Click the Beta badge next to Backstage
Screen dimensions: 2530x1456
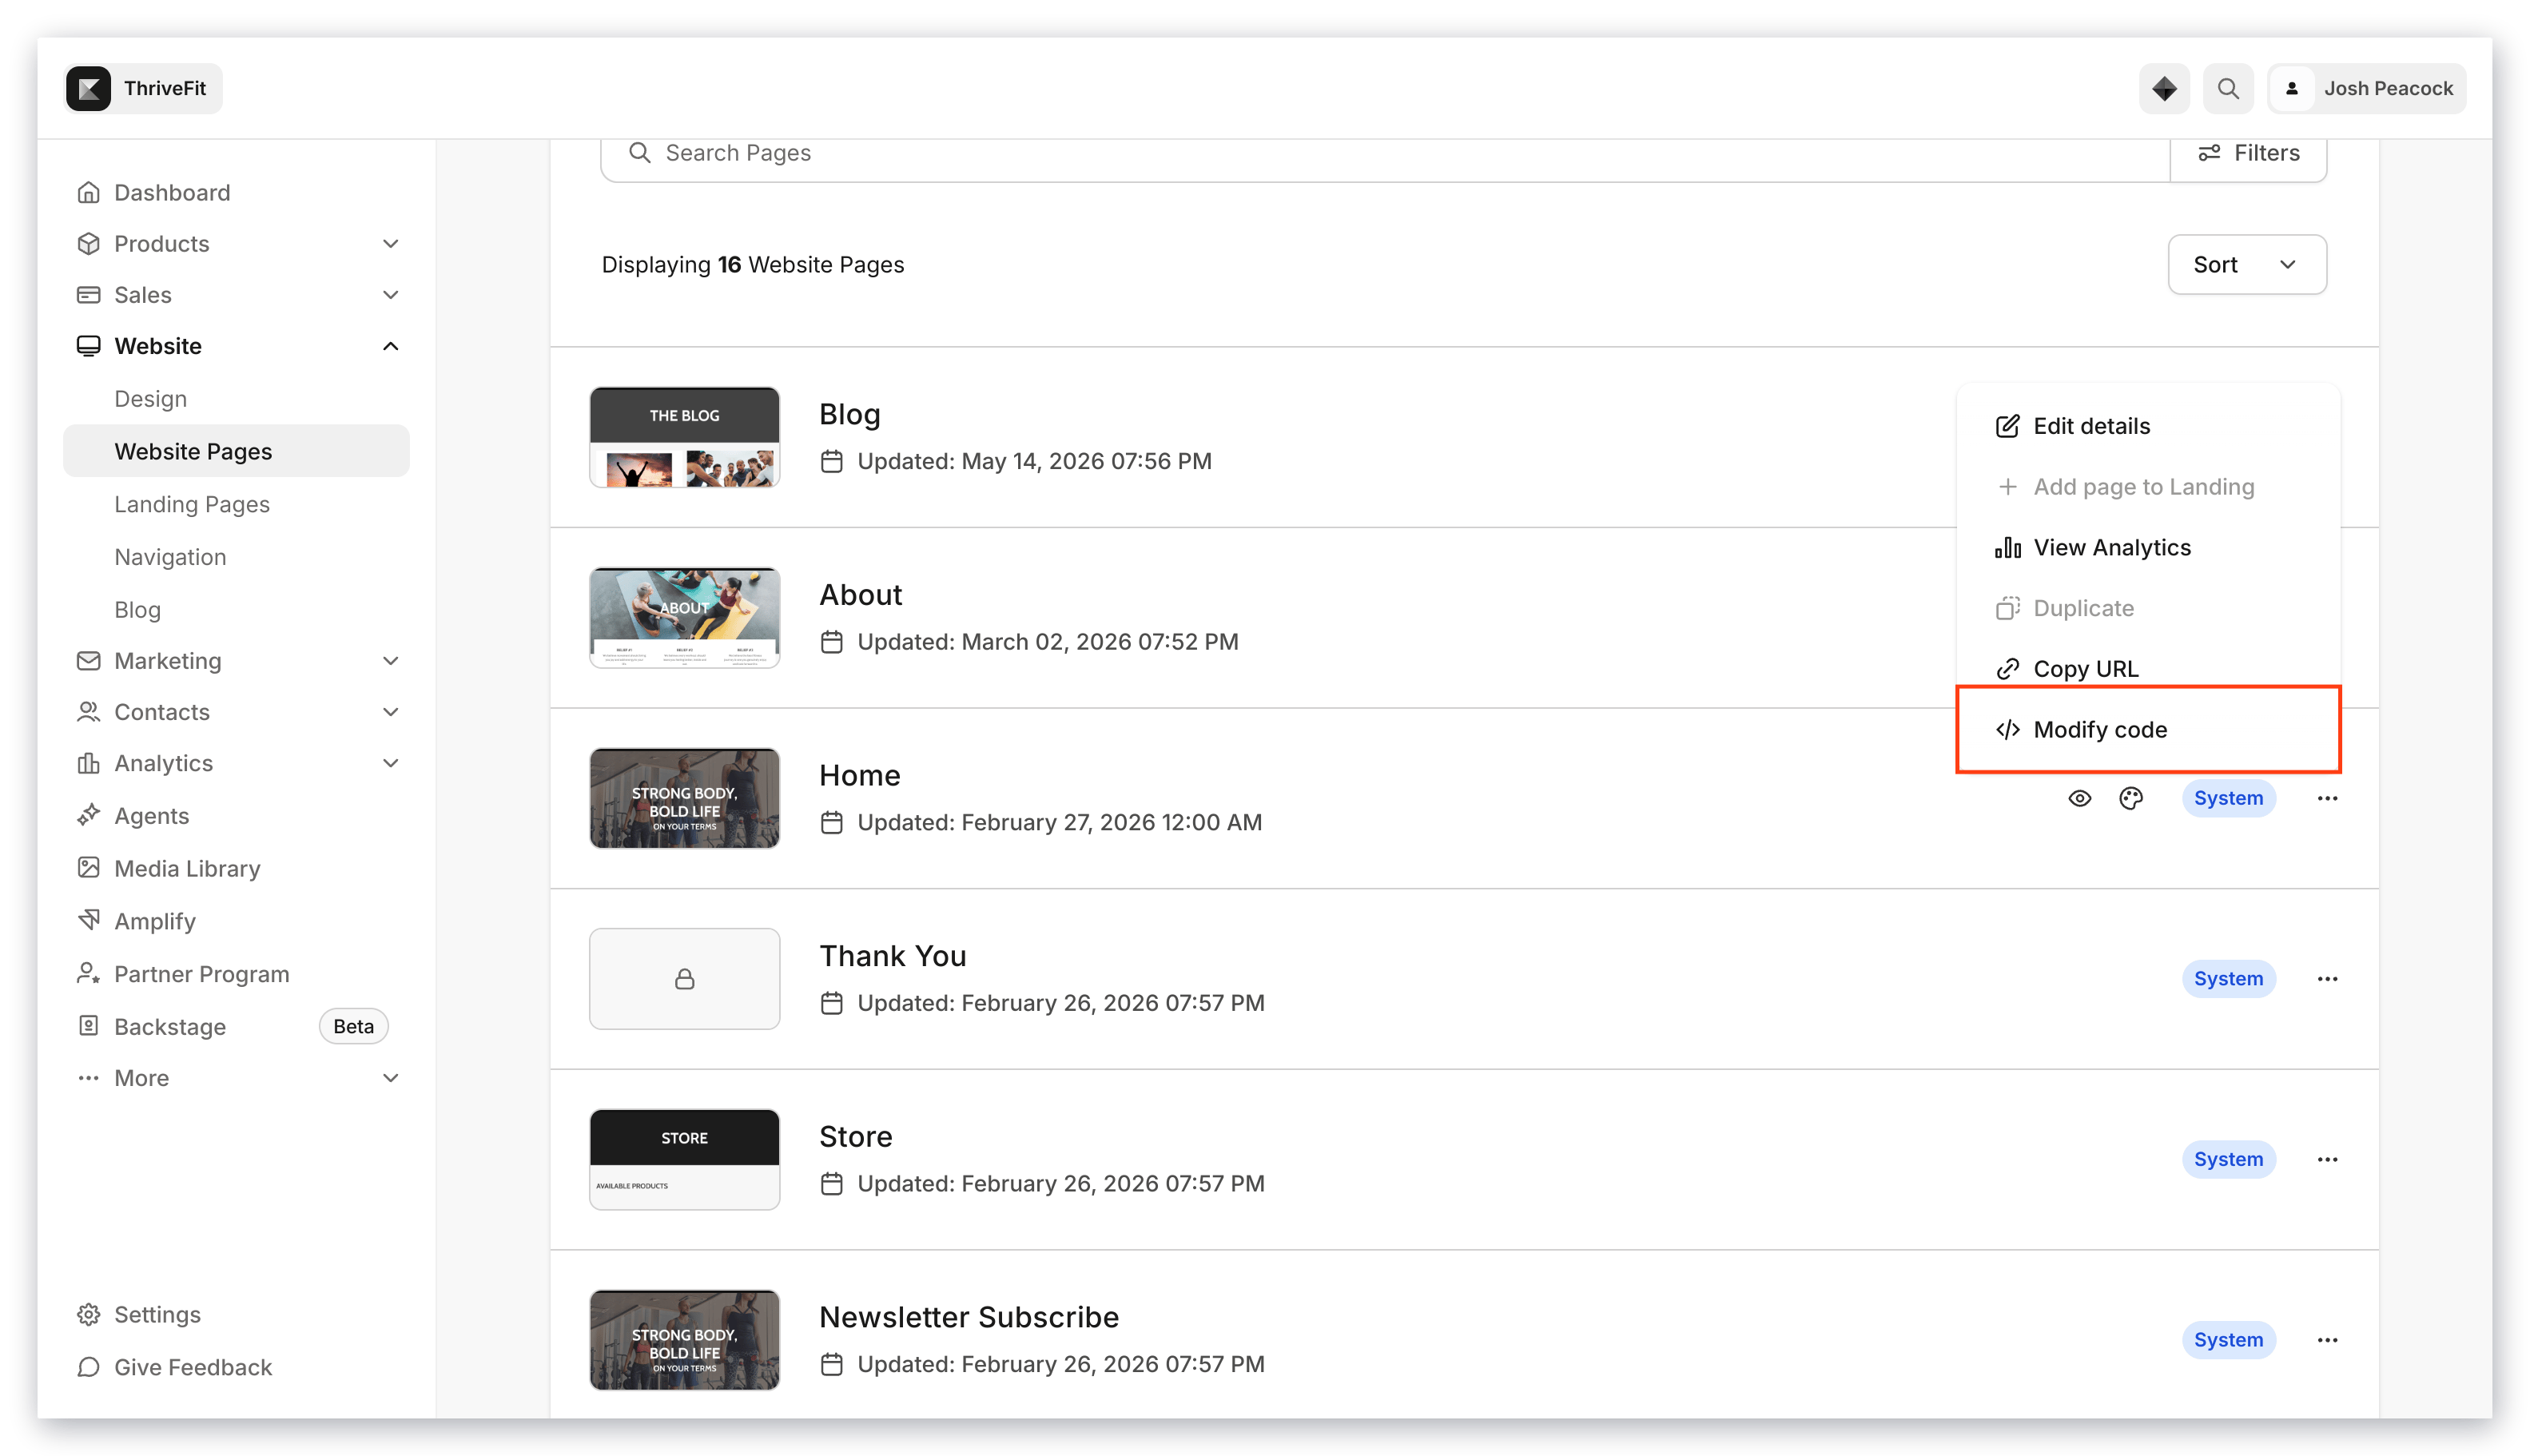tap(353, 1026)
